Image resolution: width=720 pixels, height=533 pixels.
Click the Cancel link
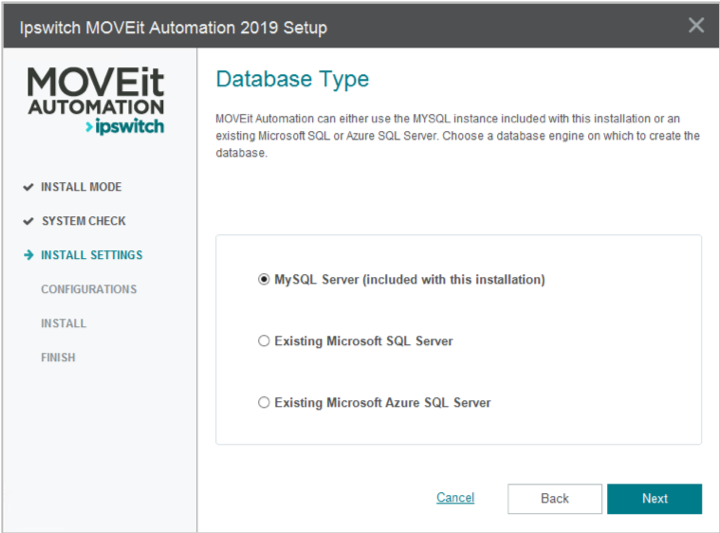(455, 498)
